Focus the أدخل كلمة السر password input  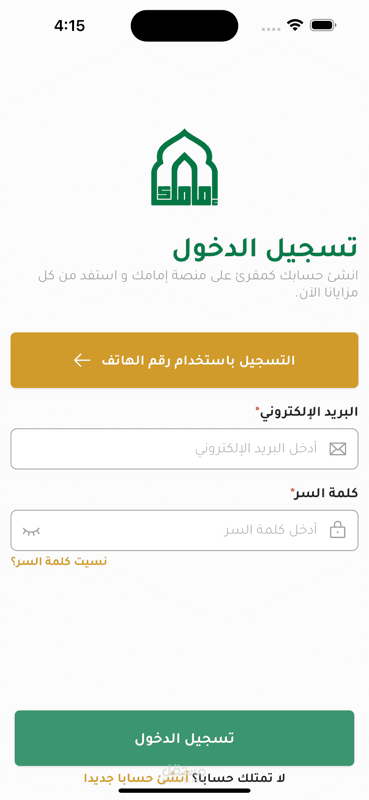point(184,531)
